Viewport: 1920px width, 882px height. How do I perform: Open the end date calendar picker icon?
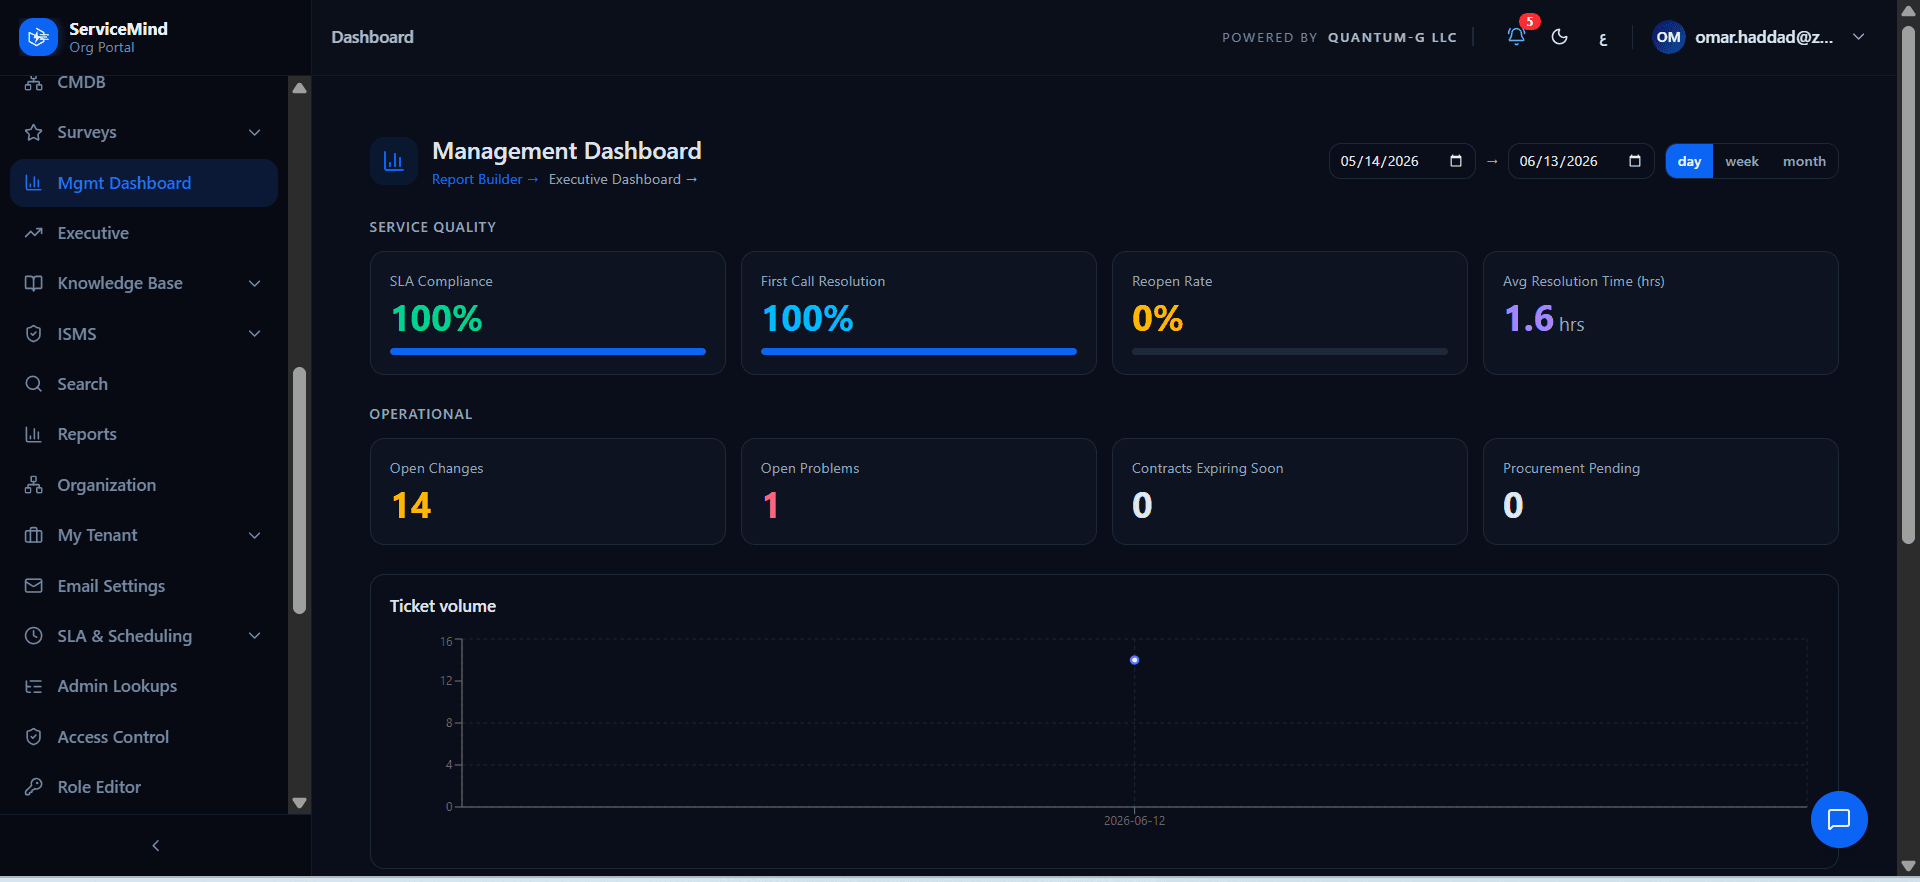[1635, 161]
